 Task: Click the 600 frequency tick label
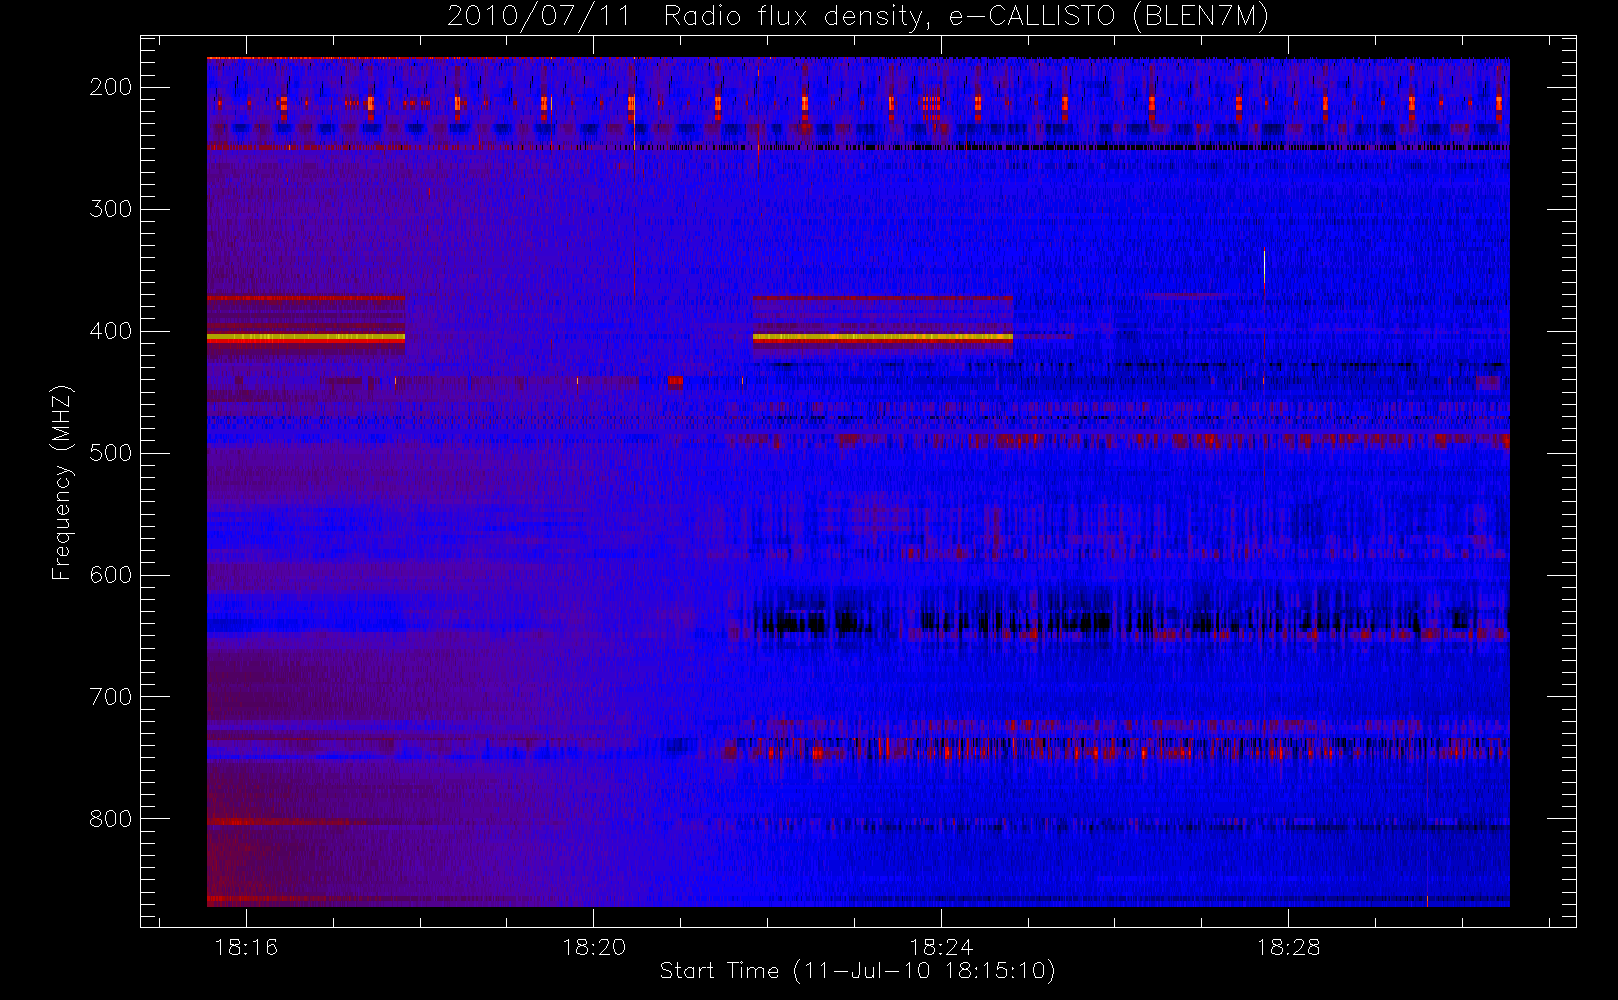tap(111, 575)
